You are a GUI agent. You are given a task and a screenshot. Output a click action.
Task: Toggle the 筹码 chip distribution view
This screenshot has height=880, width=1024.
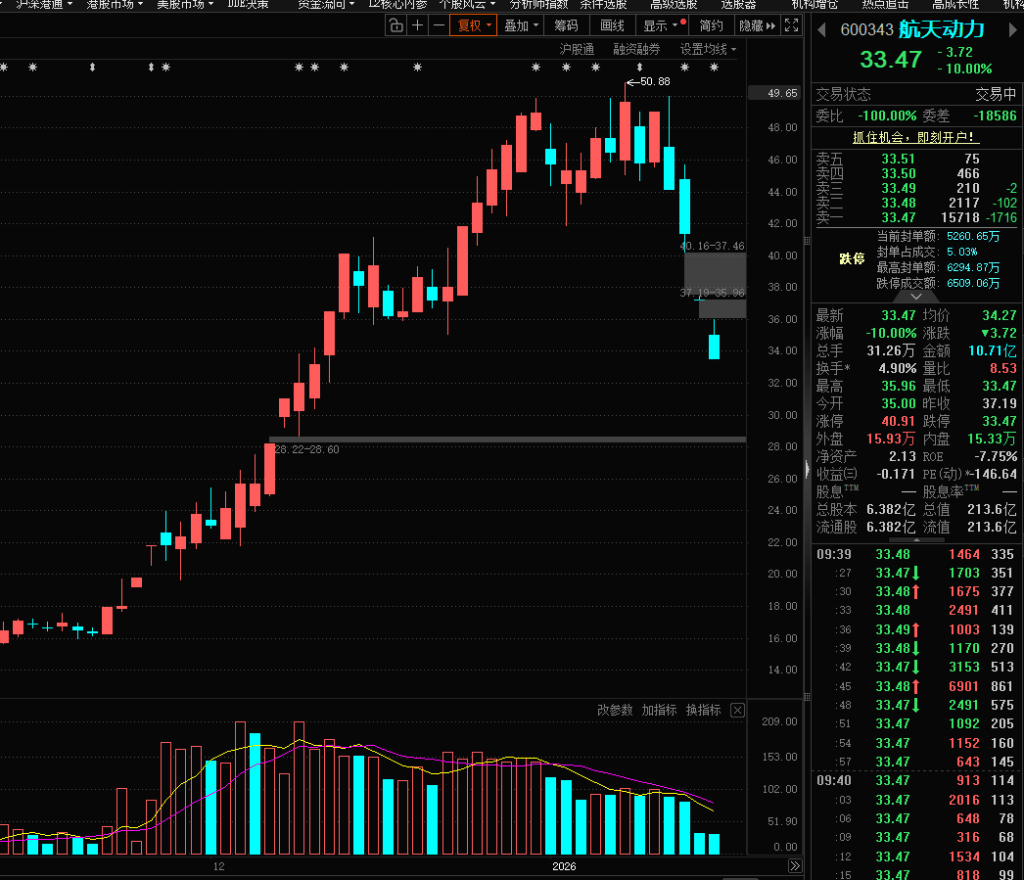[565, 25]
